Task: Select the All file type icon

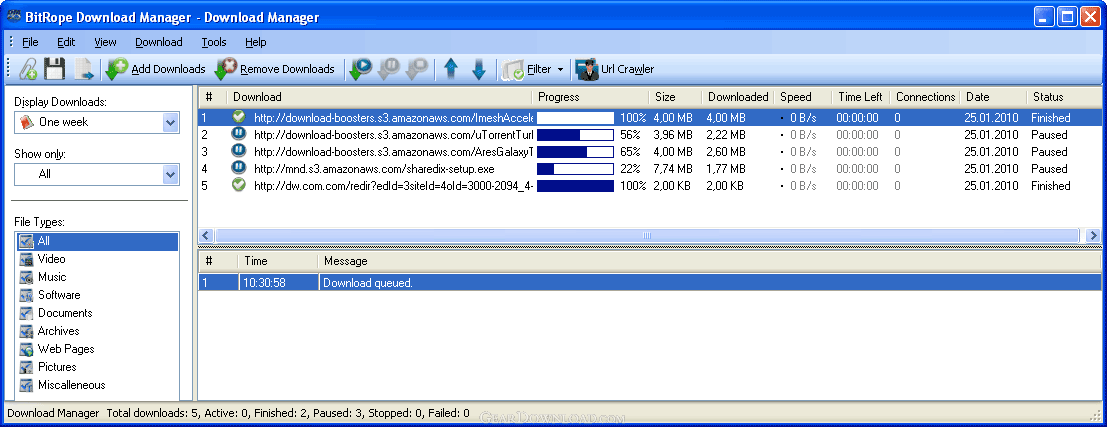Action: 26,241
